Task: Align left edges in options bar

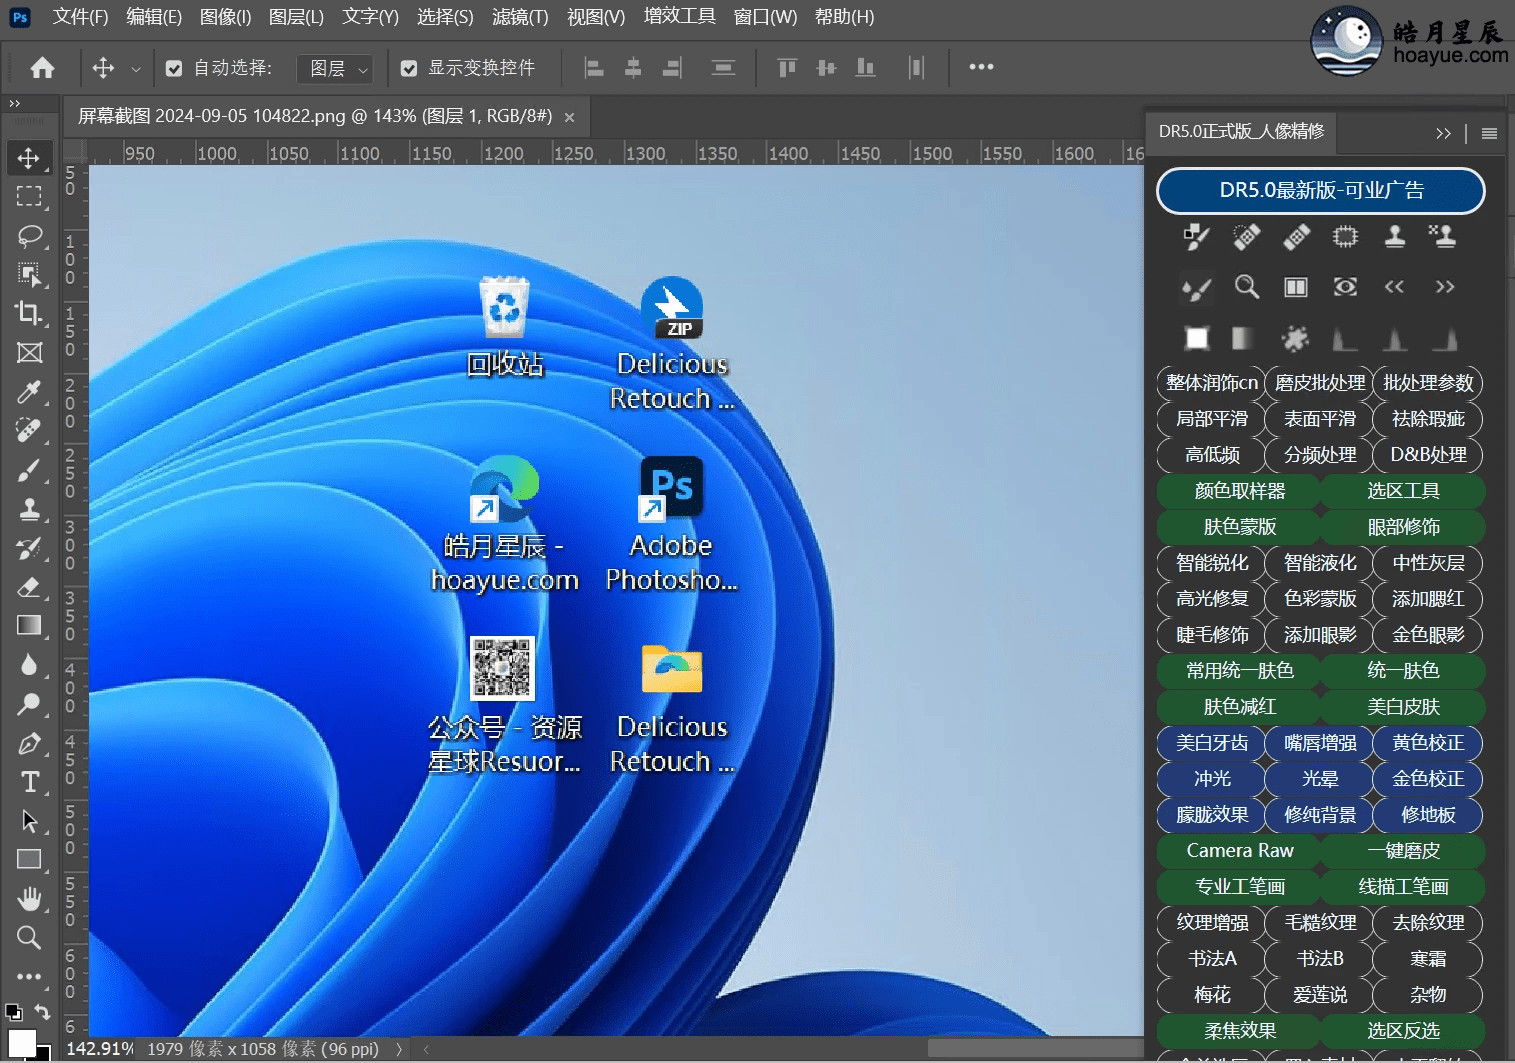Action: click(594, 68)
